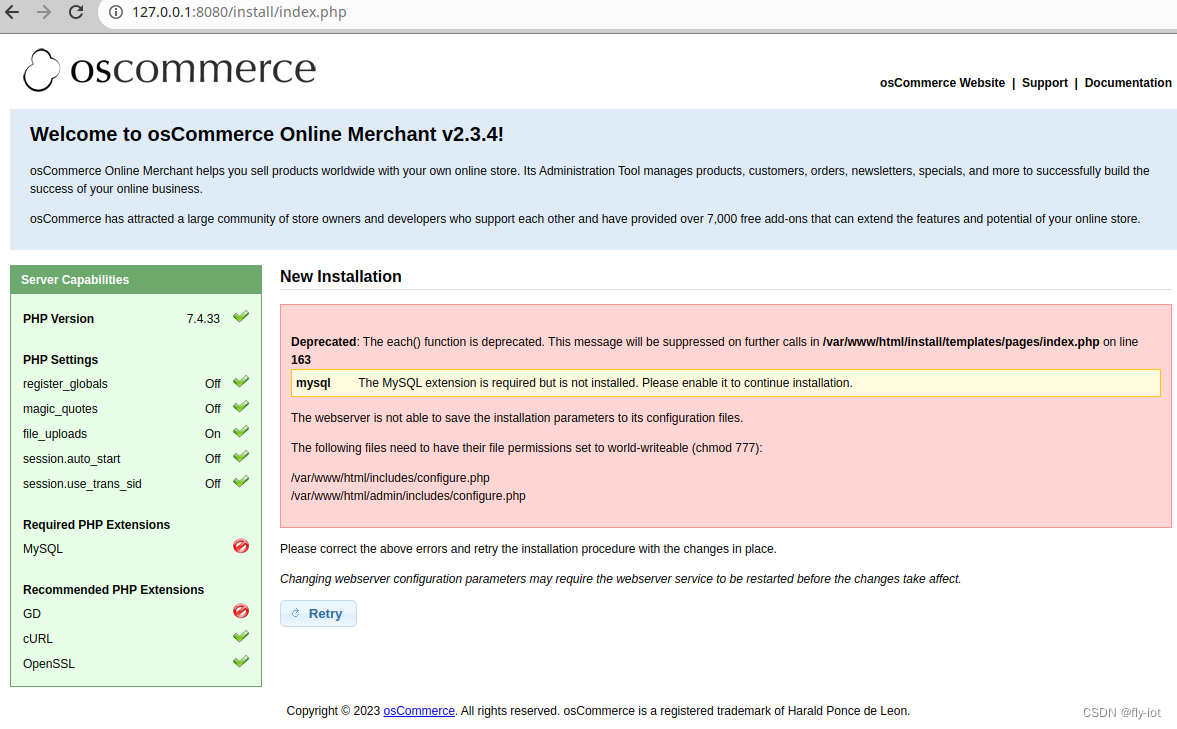Click the cURL extension label
This screenshot has height=729, width=1177.
tap(38, 639)
